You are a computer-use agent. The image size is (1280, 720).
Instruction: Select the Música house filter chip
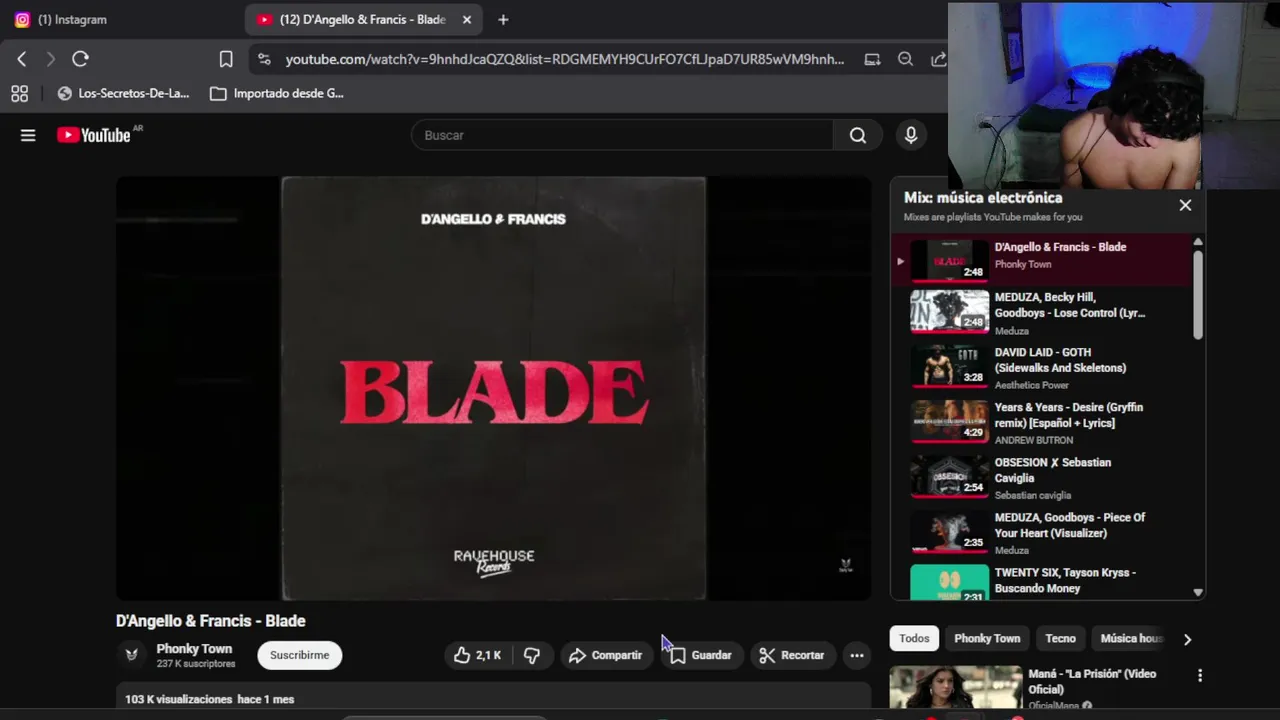[x=1130, y=638]
